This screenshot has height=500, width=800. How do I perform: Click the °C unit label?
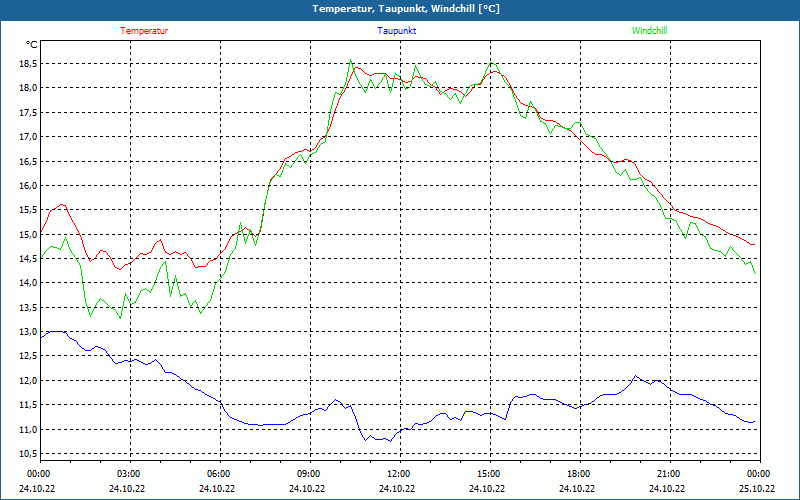32,45
